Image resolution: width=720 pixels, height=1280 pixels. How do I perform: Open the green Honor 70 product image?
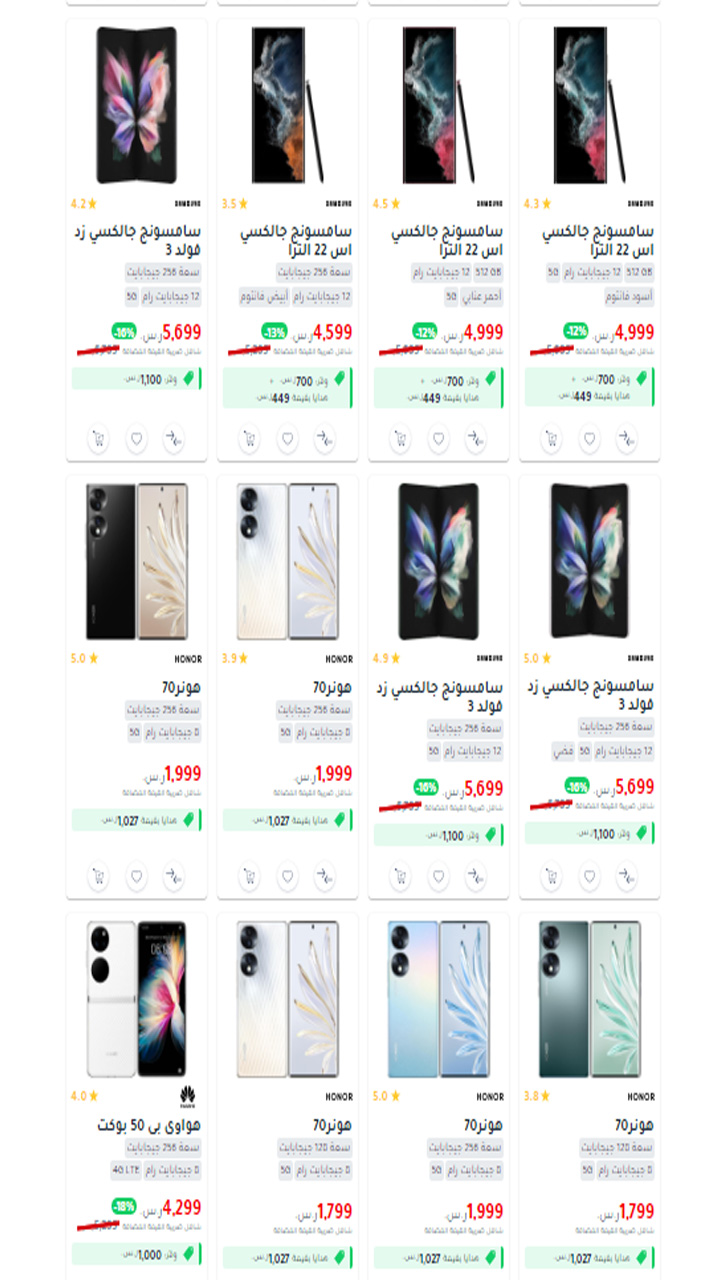click(589, 998)
